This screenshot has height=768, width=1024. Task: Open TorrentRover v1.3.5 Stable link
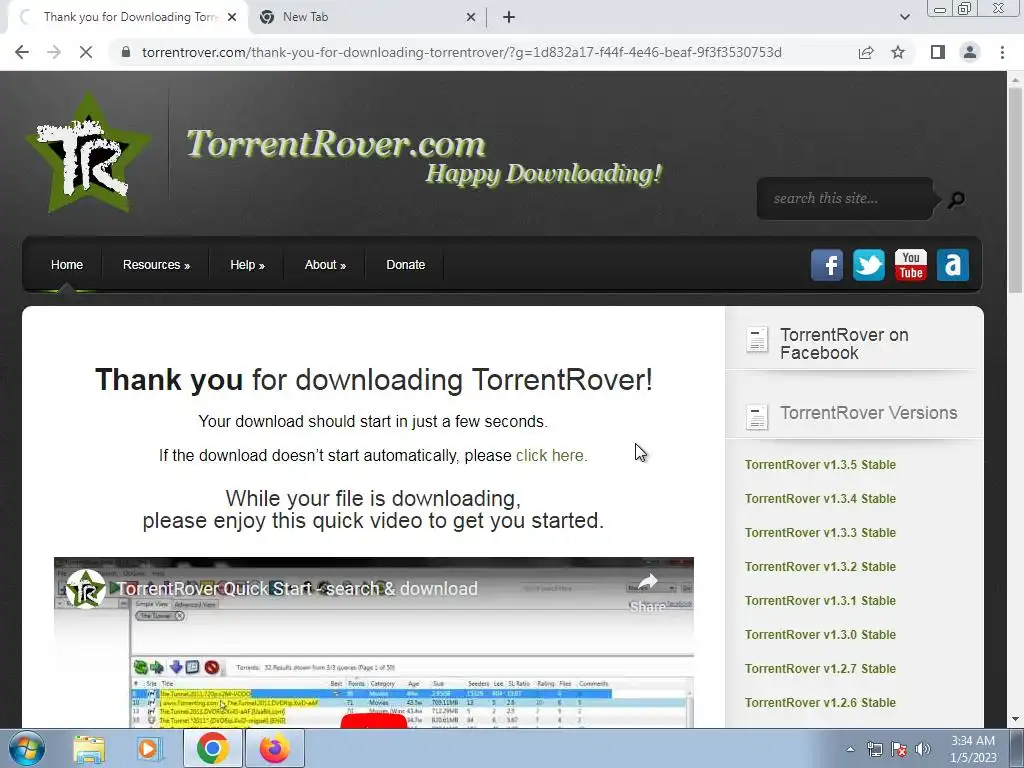[820, 465]
